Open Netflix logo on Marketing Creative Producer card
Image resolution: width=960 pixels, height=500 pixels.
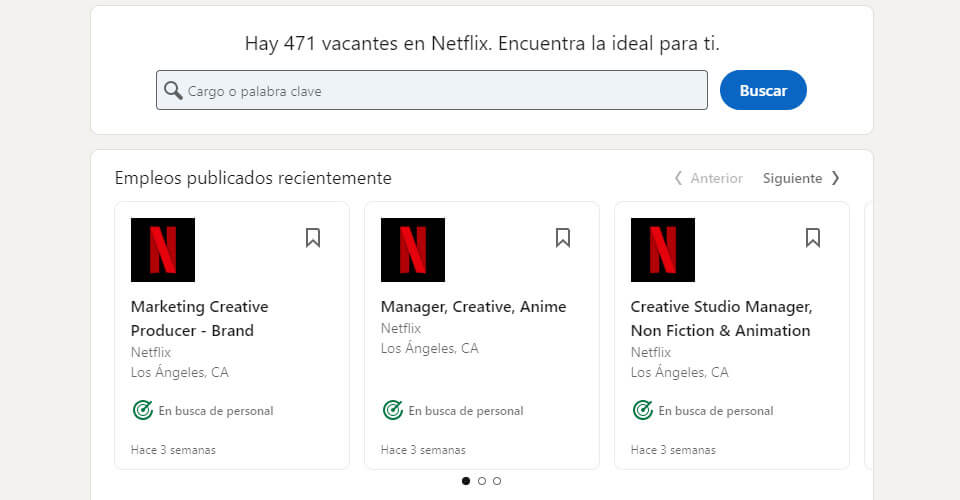pyautogui.click(x=163, y=250)
